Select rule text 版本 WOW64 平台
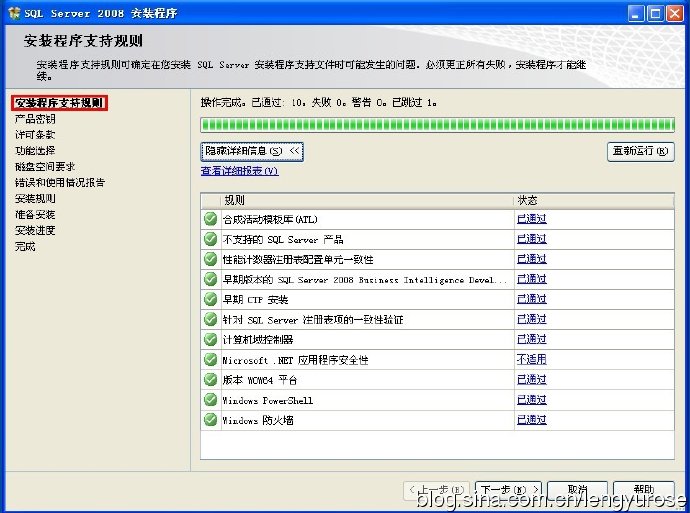 click(x=260, y=380)
